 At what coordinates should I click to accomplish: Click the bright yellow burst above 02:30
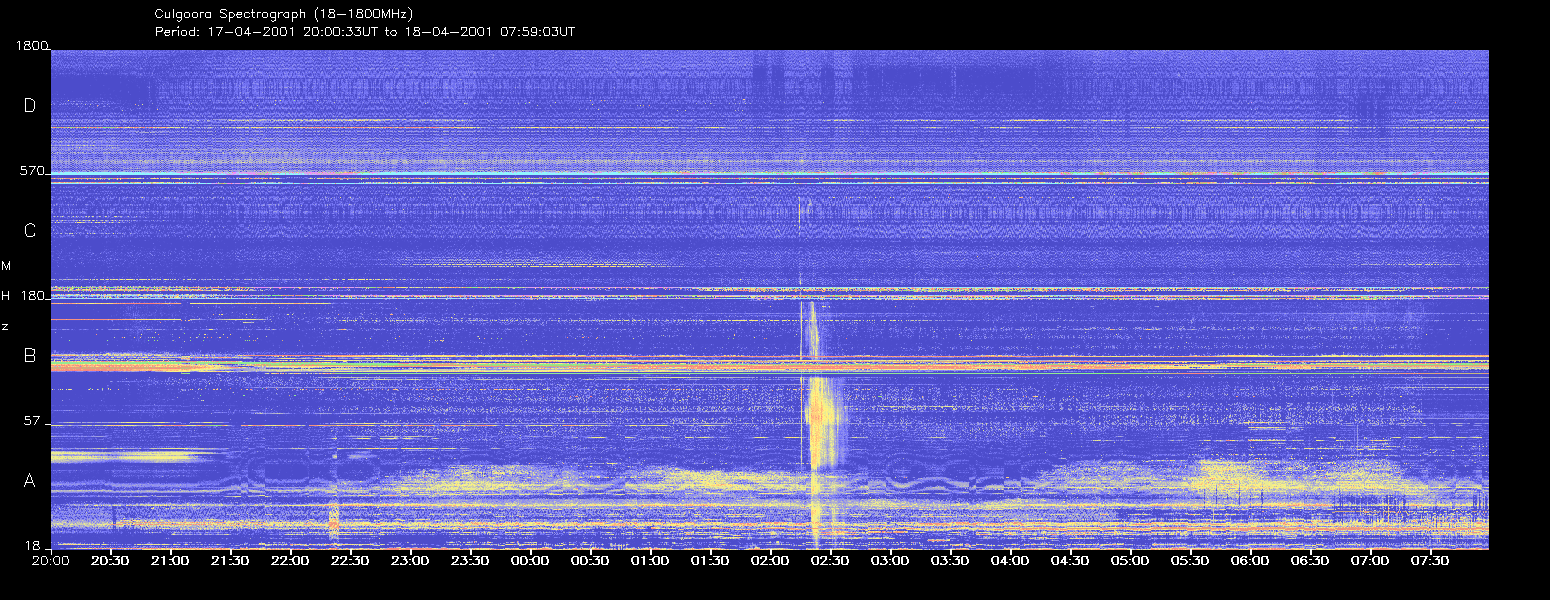[x=822, y=420]
